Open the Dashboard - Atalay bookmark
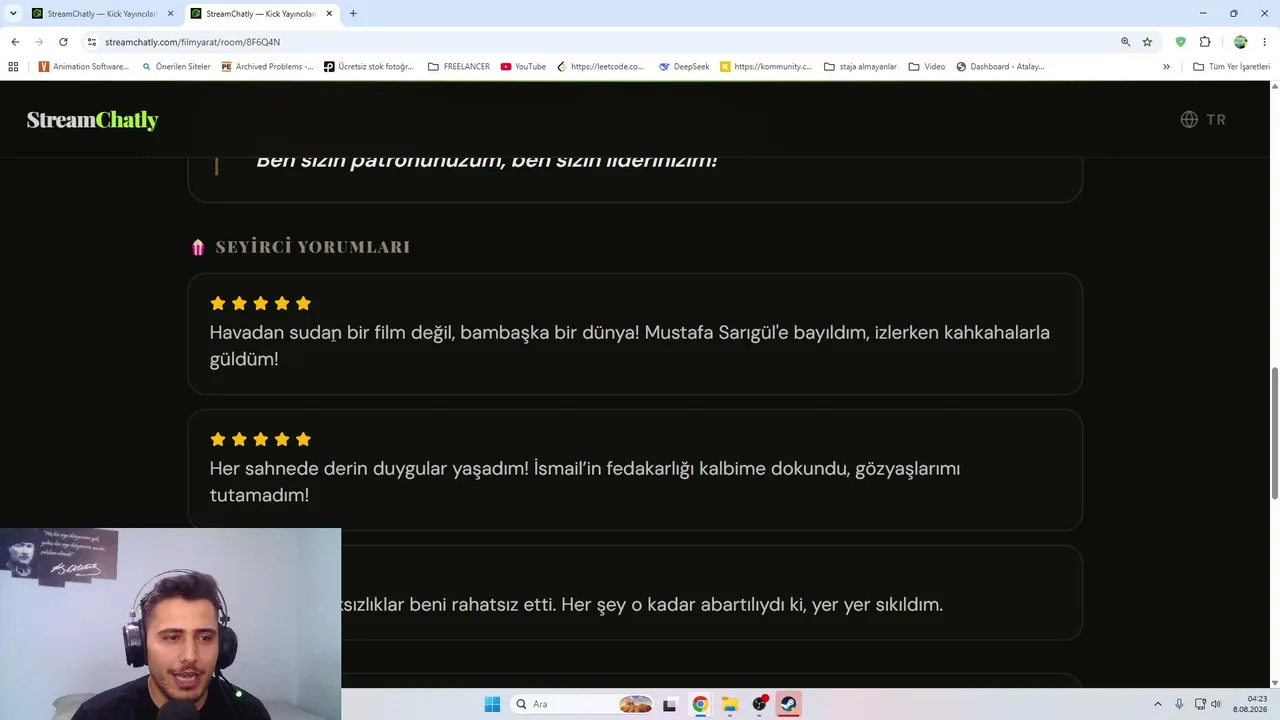This screenshot has height=720, width=1280. tap(1000, 67)
